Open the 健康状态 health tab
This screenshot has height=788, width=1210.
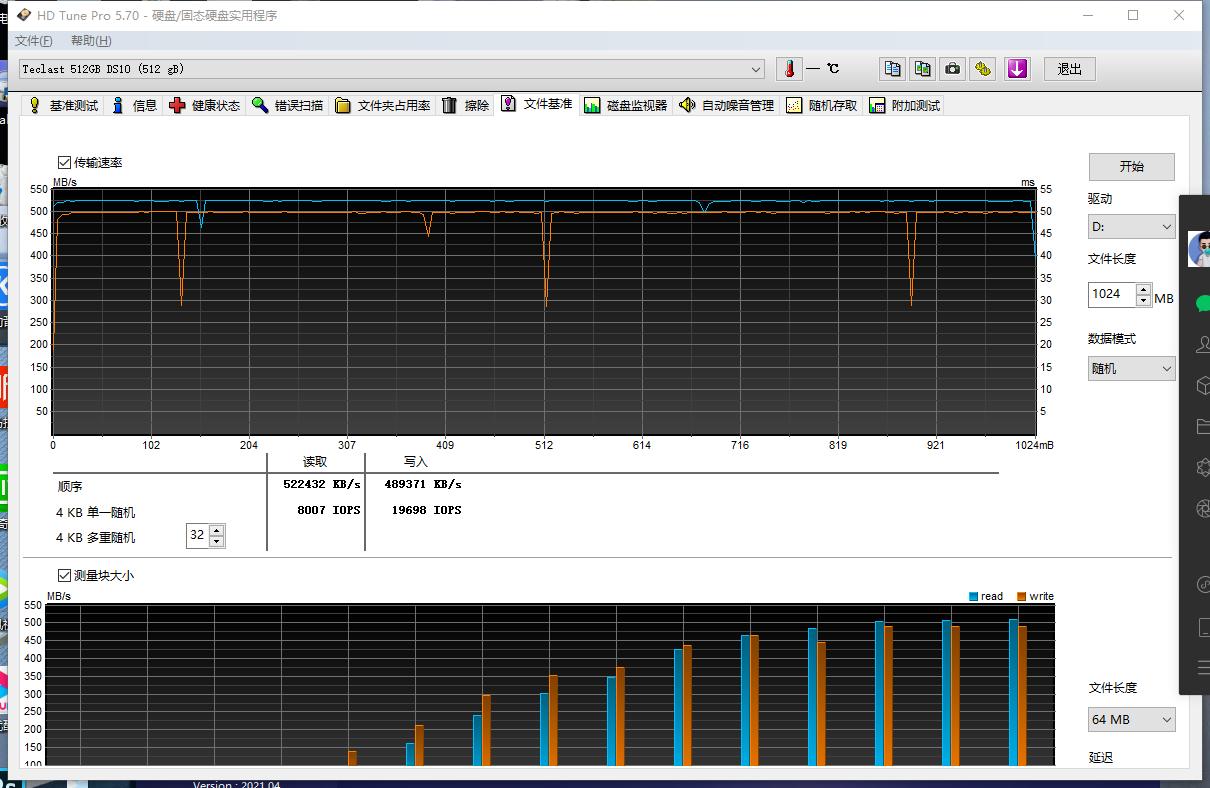(205, 105)
